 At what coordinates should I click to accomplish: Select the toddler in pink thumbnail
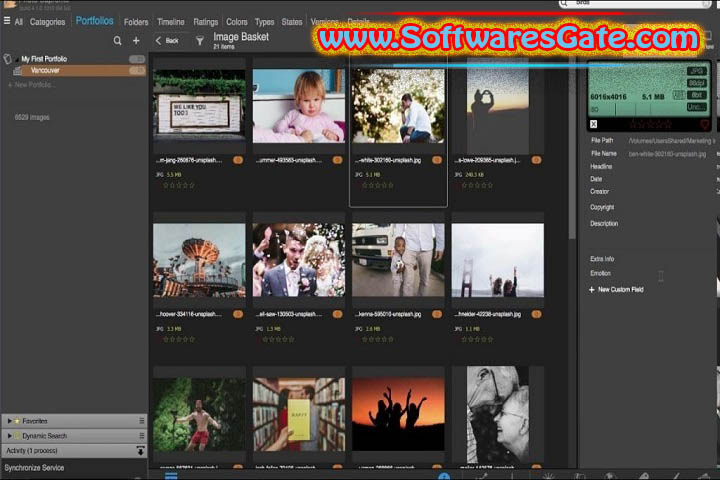[299, 106]
